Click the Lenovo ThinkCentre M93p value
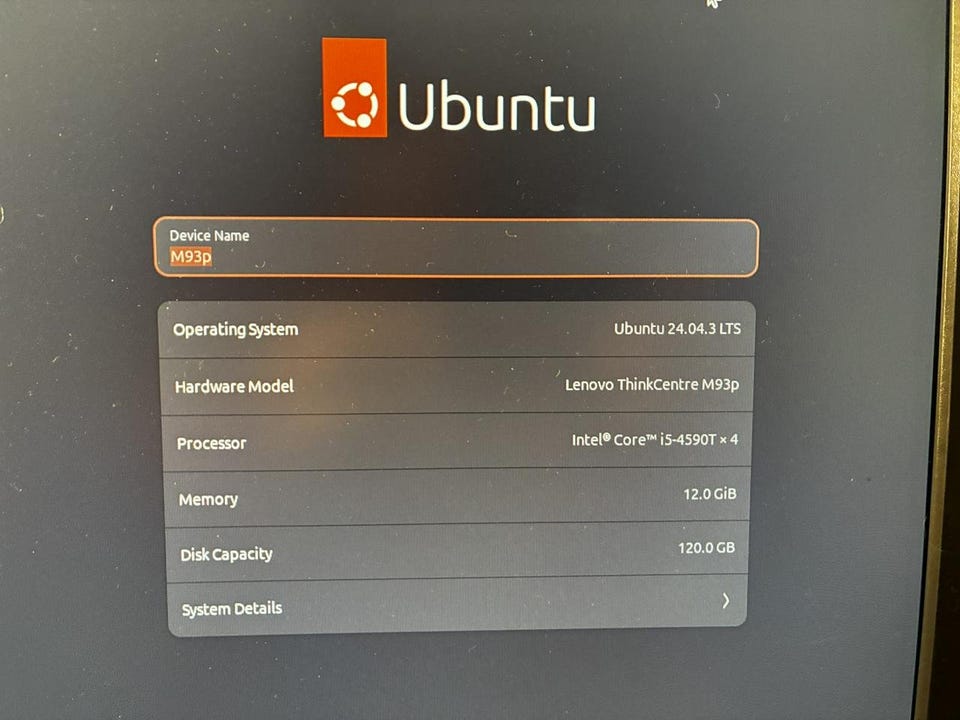Viewport: 960px width, 720px height. coord(652,384)
